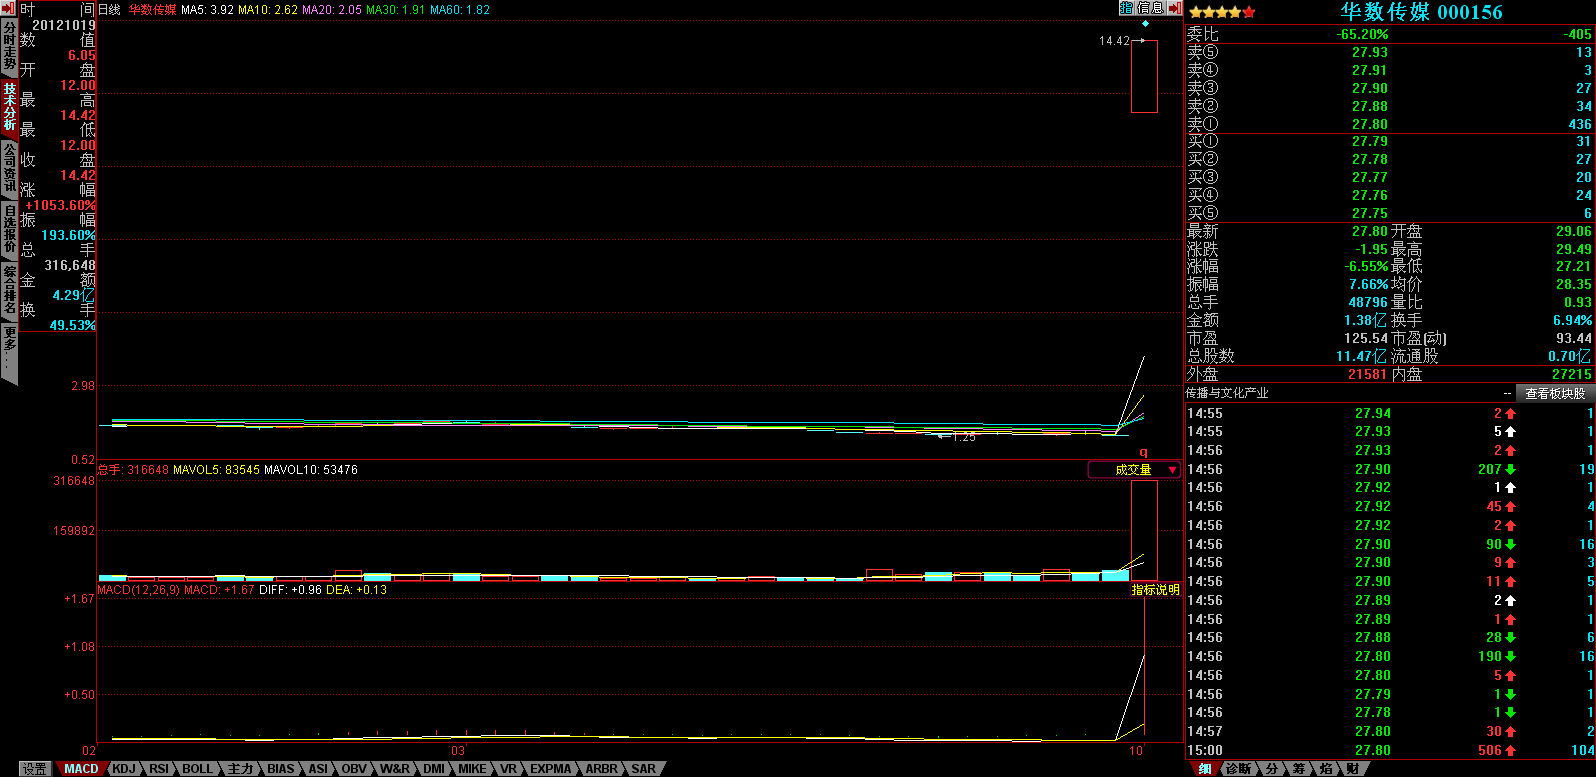Select the MIKE indicator tab
Screen dimensions: 1596x777
472,769
